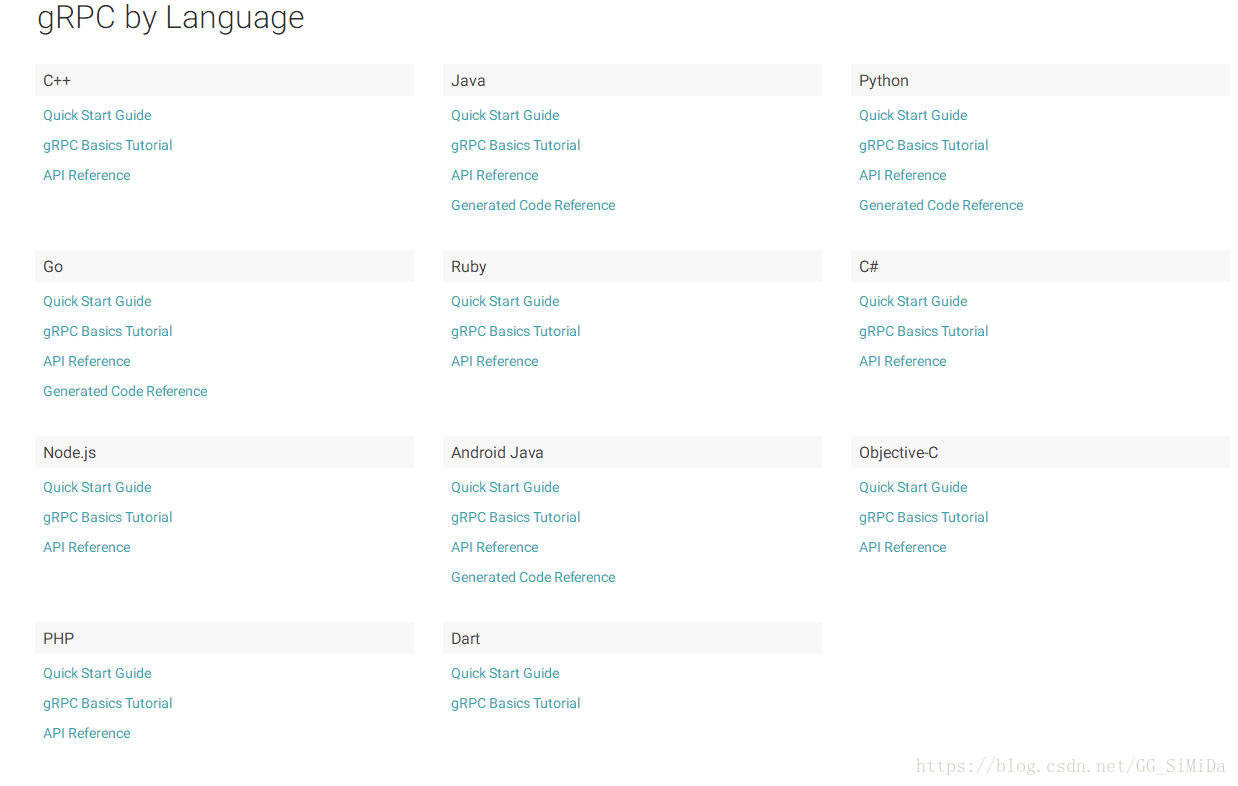Open the Objective-C API Reference link
Image resolution: width=1238 pixels, height=786 pixels.
[903, 547]
